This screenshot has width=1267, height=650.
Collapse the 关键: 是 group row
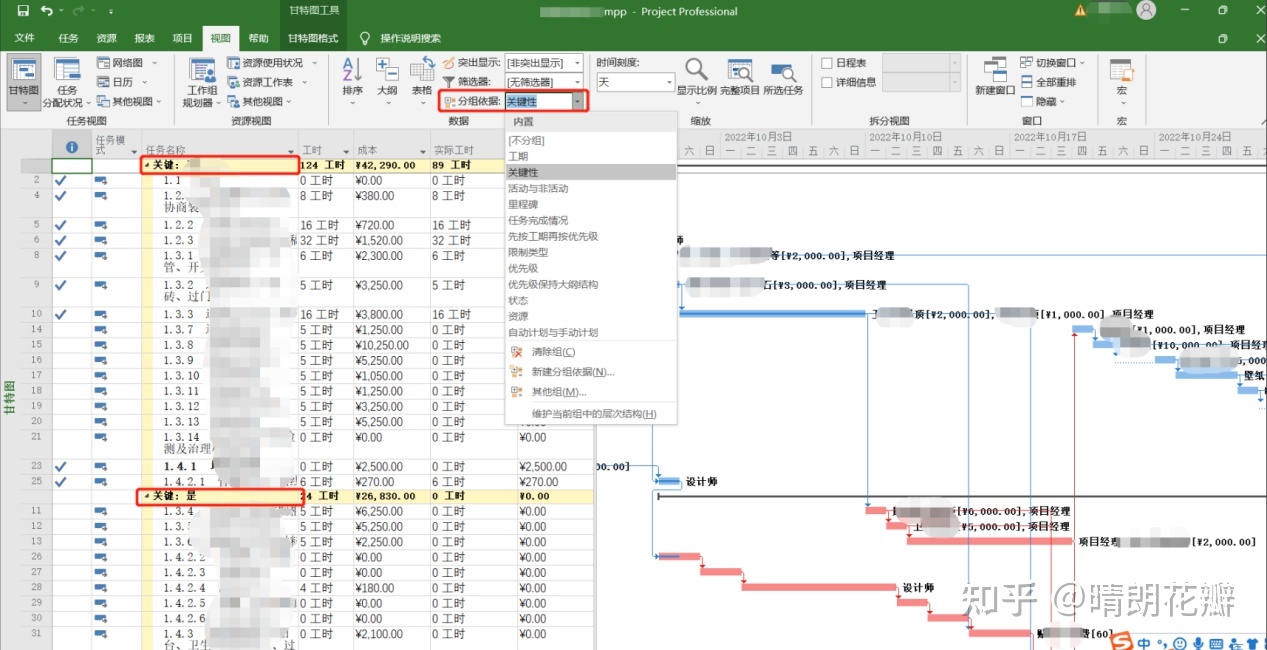point(144,496)
